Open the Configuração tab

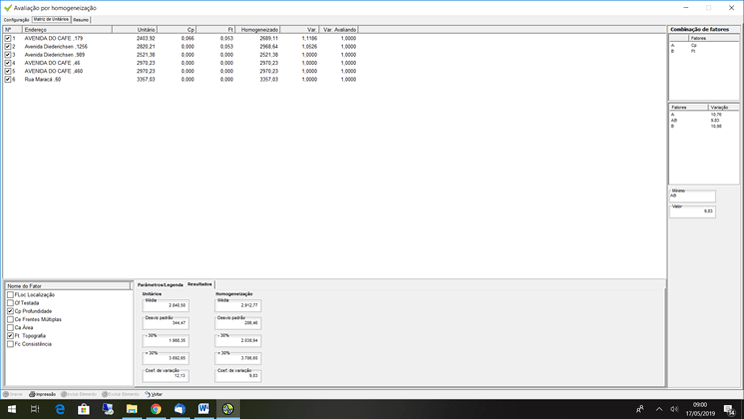[16, 19]
